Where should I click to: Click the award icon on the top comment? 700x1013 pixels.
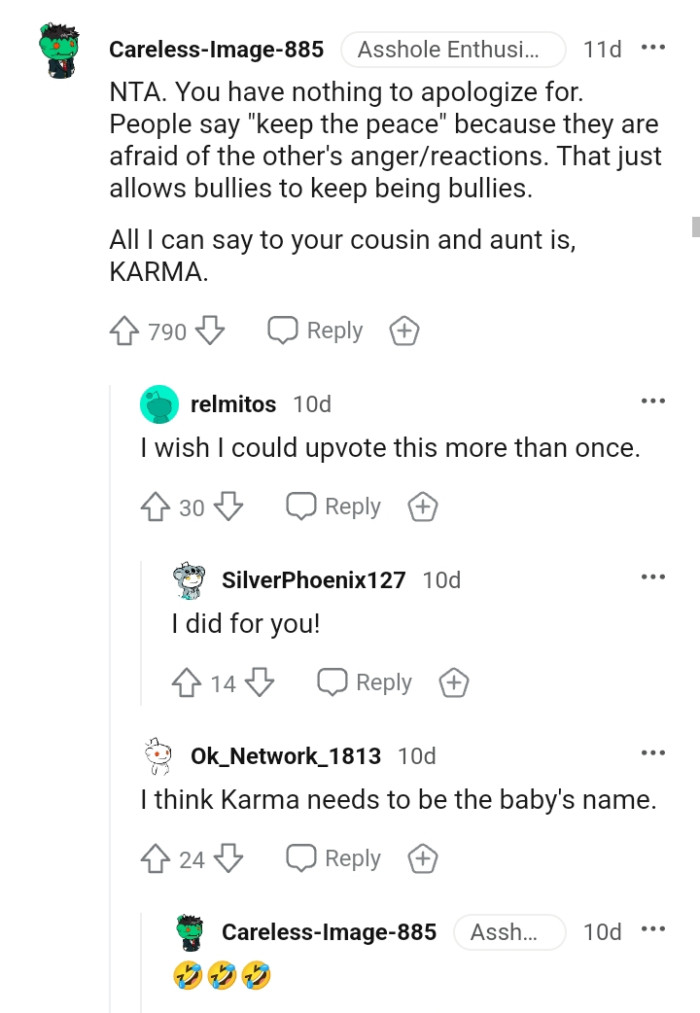(x=403, y=330)
